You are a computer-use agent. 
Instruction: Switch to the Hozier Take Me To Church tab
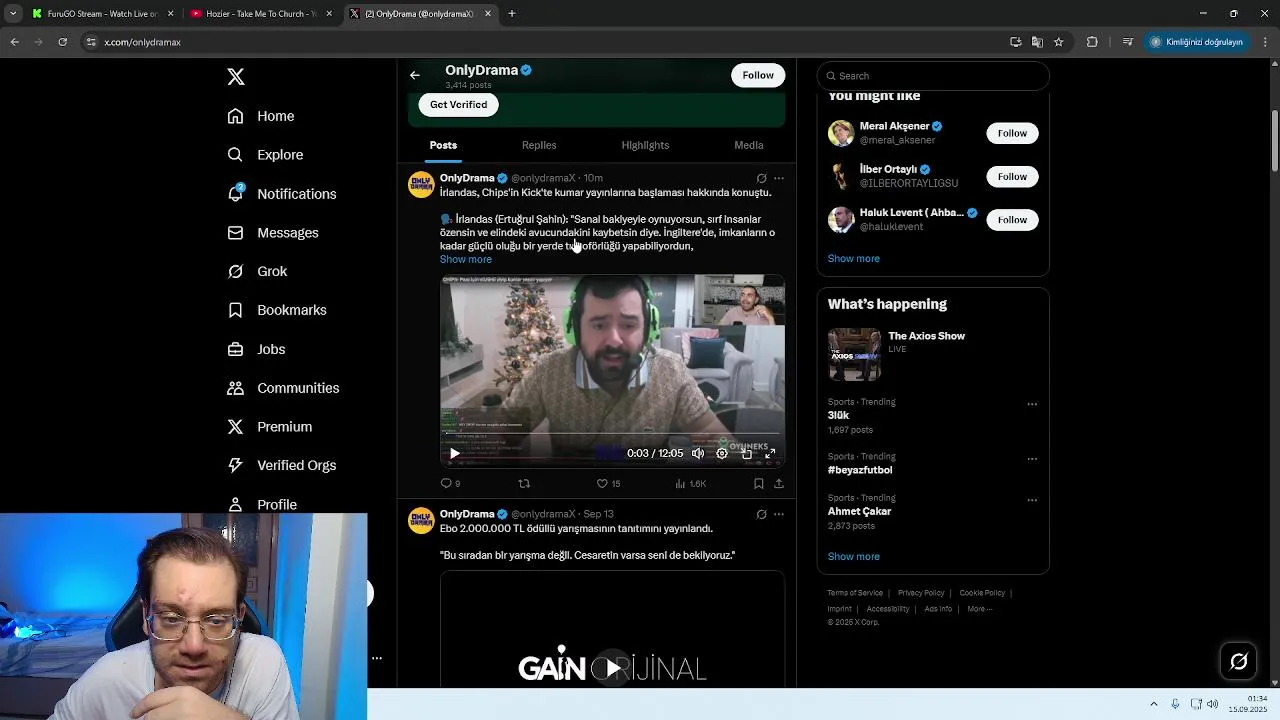tap(261, 14)
